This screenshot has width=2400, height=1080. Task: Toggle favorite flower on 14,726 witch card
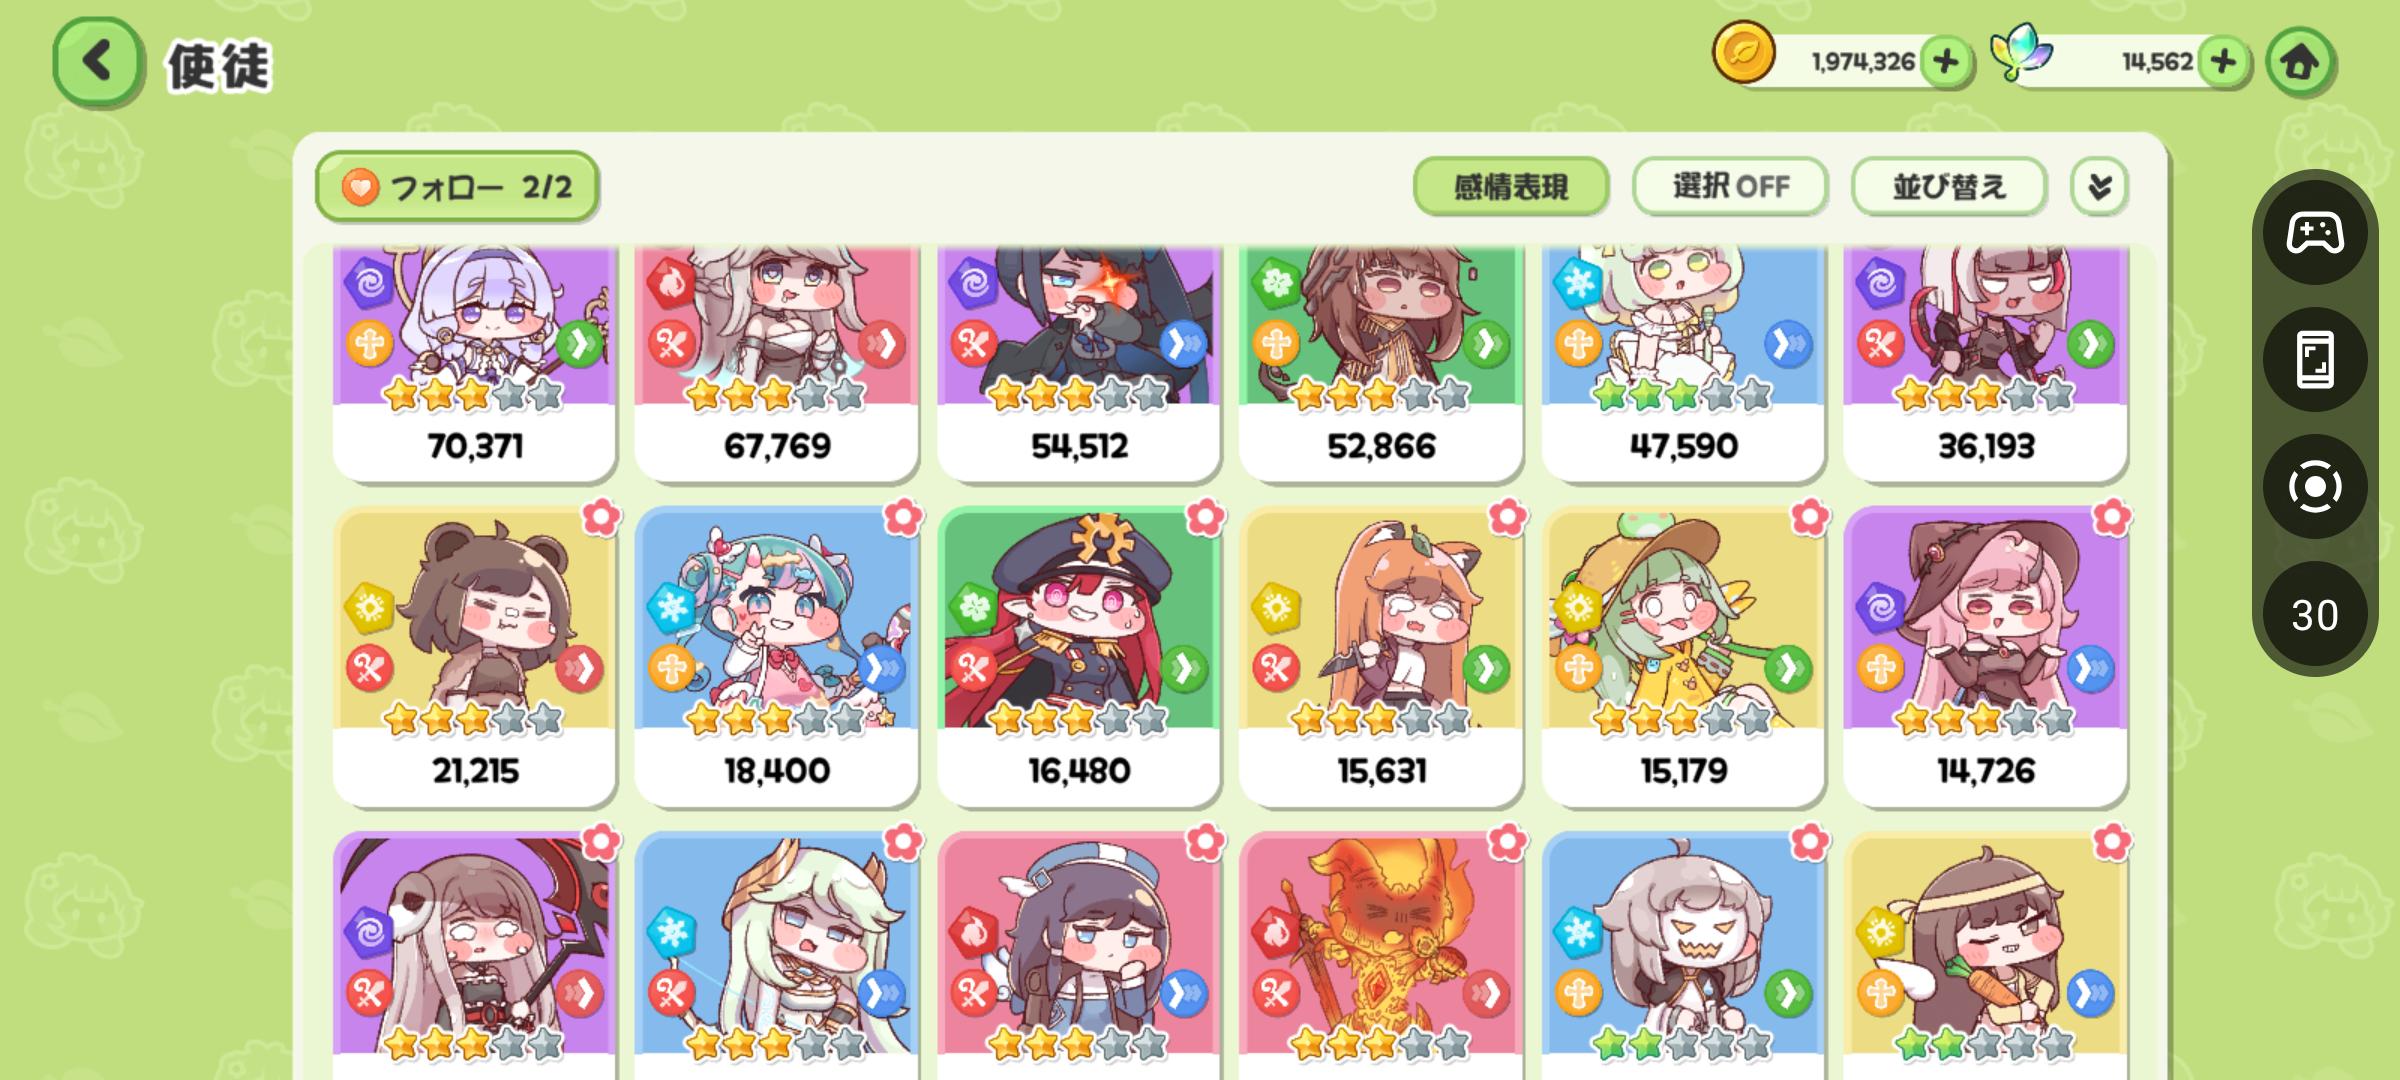[x=2111, y=517]
